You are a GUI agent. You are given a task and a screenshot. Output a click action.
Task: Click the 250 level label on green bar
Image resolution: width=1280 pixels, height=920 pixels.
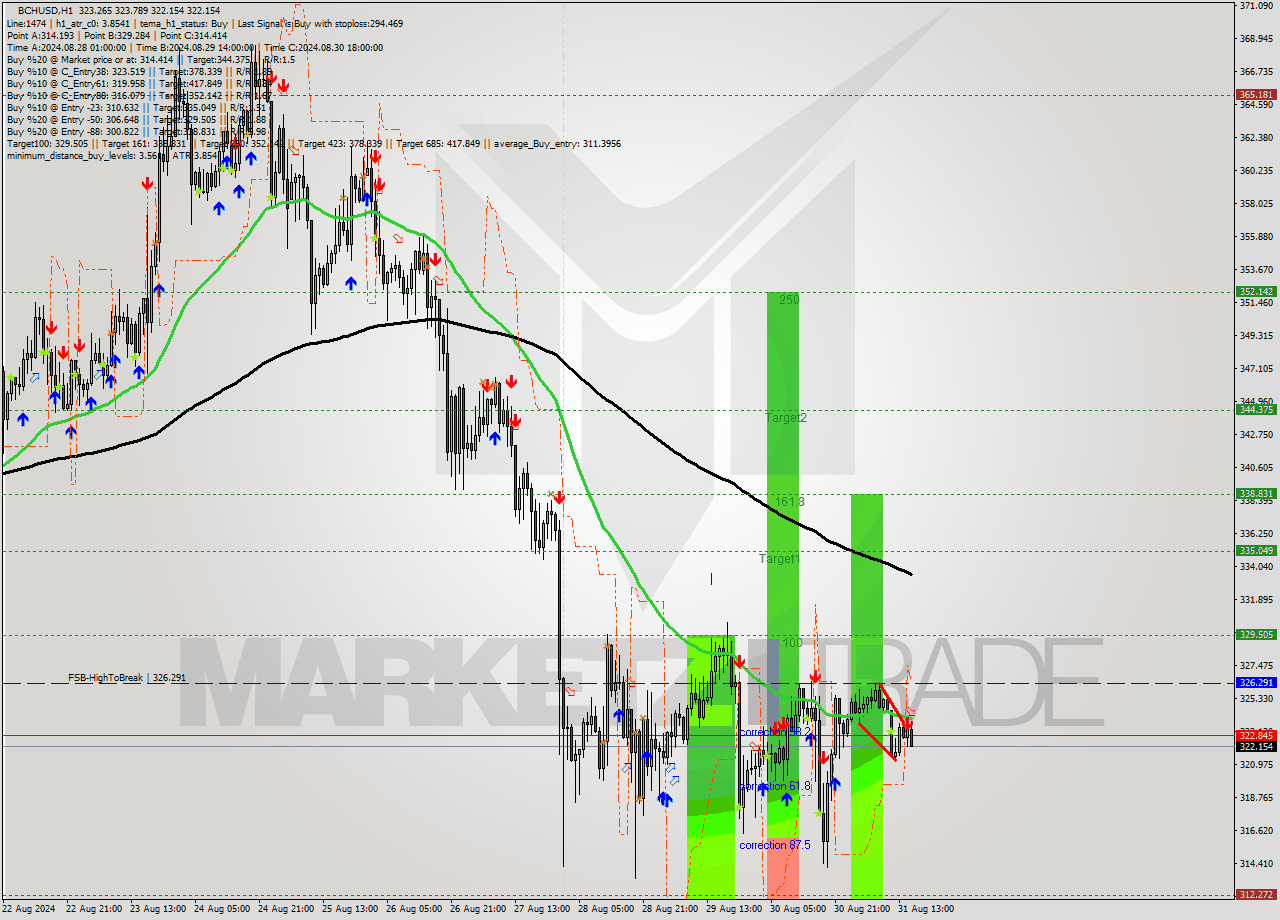[x=789, y=299]
